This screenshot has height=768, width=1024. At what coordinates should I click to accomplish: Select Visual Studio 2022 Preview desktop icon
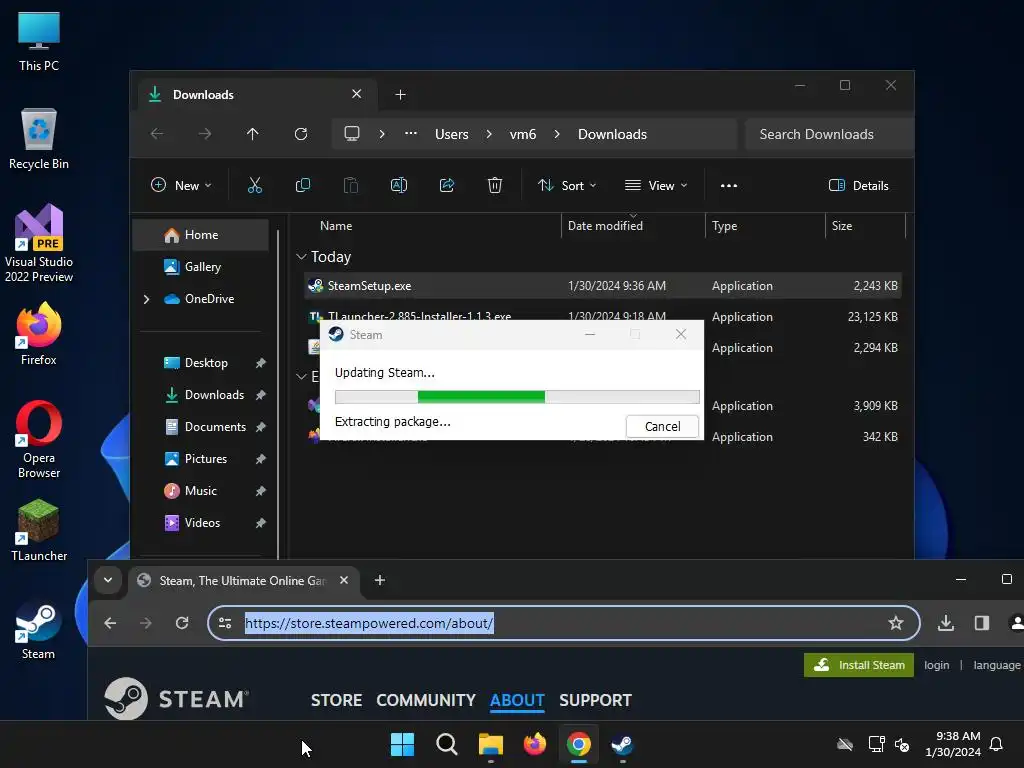point(39,243)
